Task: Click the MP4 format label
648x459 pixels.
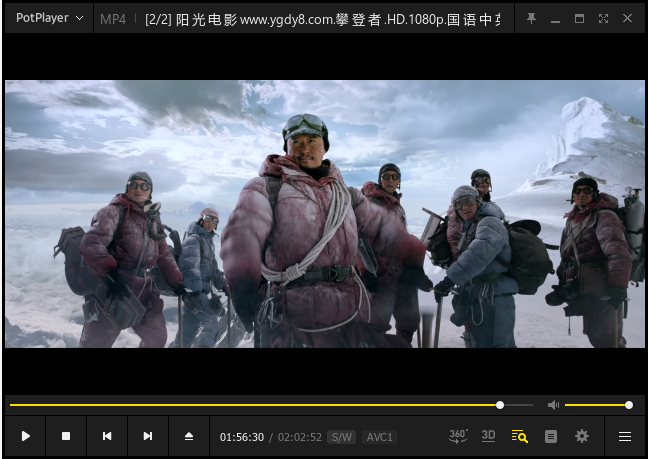Action: pyautogui.click(x=113, y=19)
